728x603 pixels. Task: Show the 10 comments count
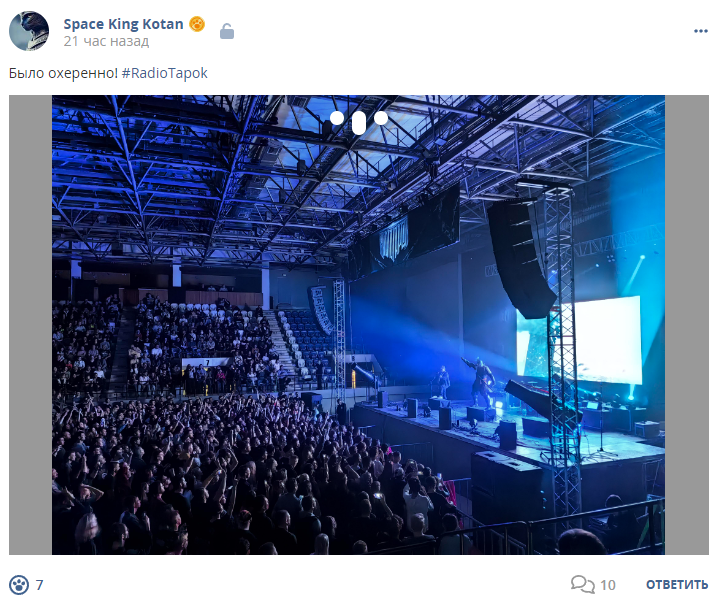(x=608, y=585)
